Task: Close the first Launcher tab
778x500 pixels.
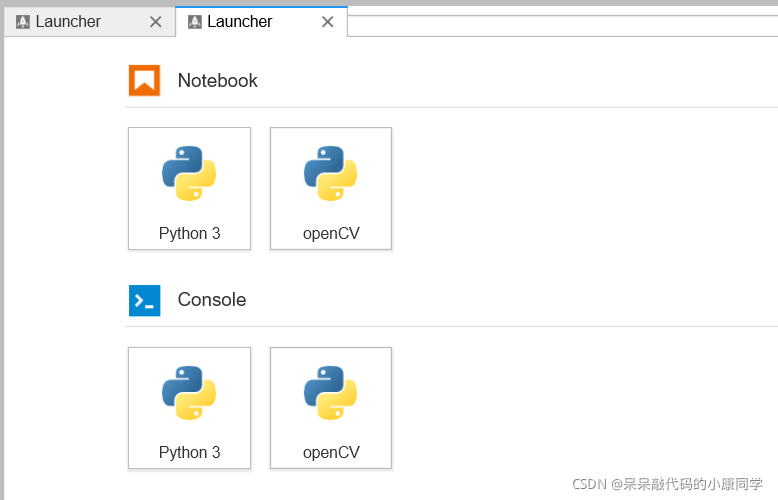Action: point(156,22)
